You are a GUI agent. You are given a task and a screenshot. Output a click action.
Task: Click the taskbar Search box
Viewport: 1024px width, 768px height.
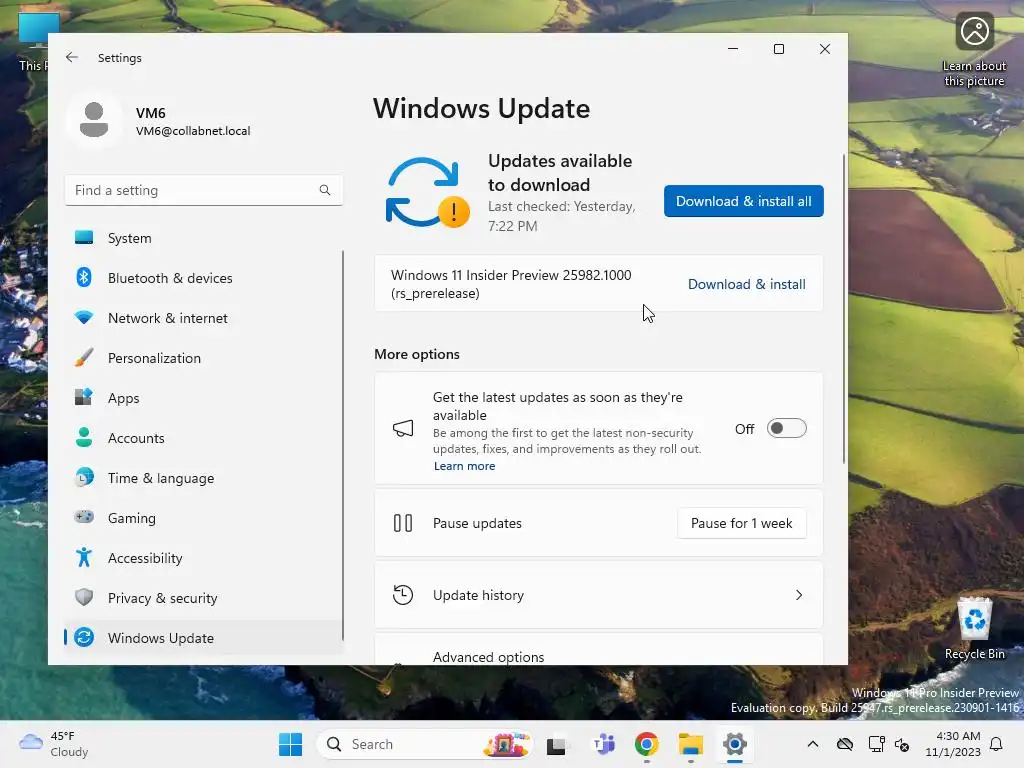coord(424,744)
